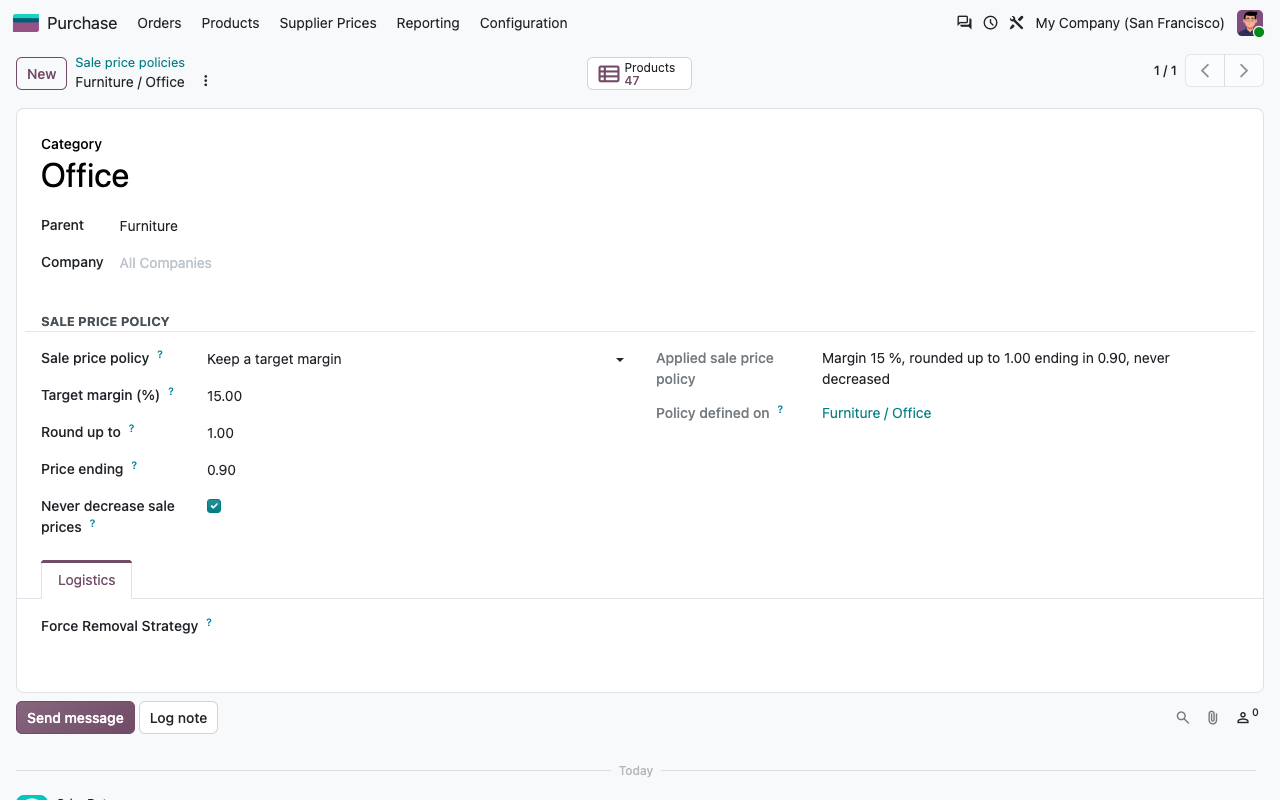The height and width of the screenshot is (800, 1280).
Task: Click the Products 47 stat button
Action: (x=639, y=73)
